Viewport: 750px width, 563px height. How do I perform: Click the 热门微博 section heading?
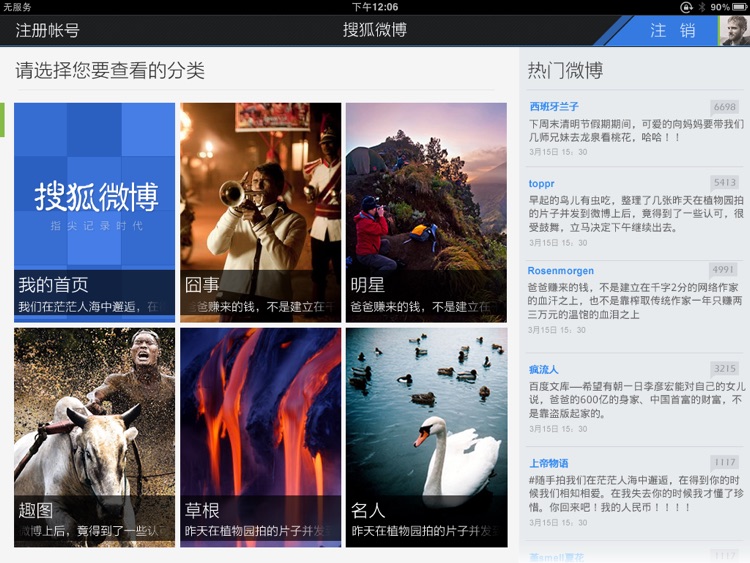tap(565, 70)
